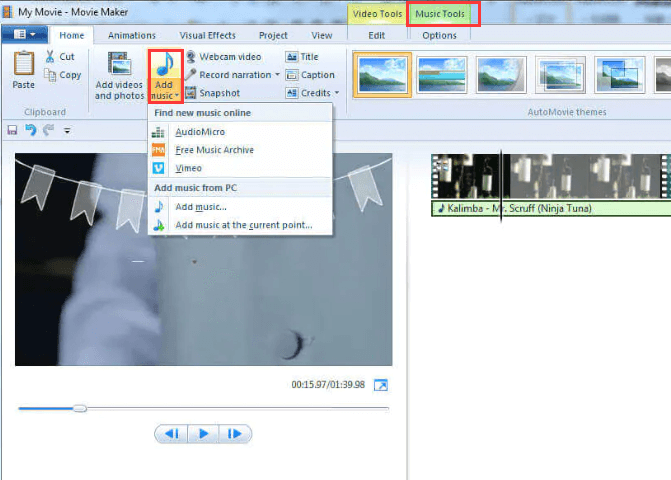Screen dimensions: 671x480
Task: Add a Caption to the clip
Action: pyautogui.click(x=310, y=75)
